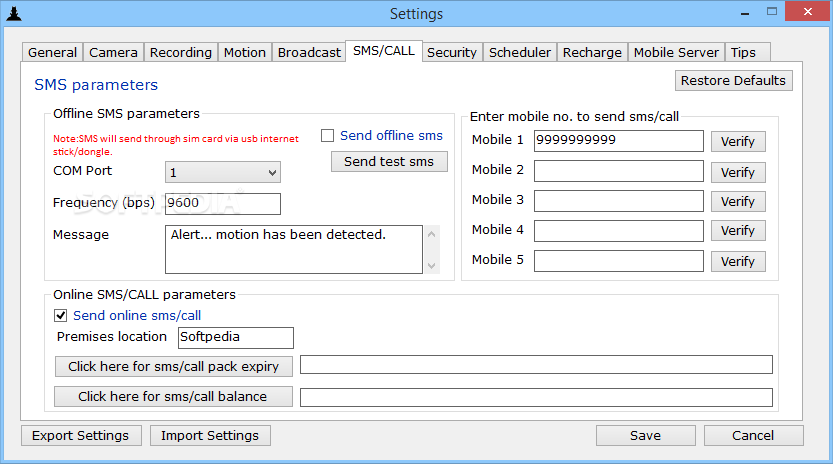
Task: Click the application icon in the title bar
Action: click(x=14, y=13)
